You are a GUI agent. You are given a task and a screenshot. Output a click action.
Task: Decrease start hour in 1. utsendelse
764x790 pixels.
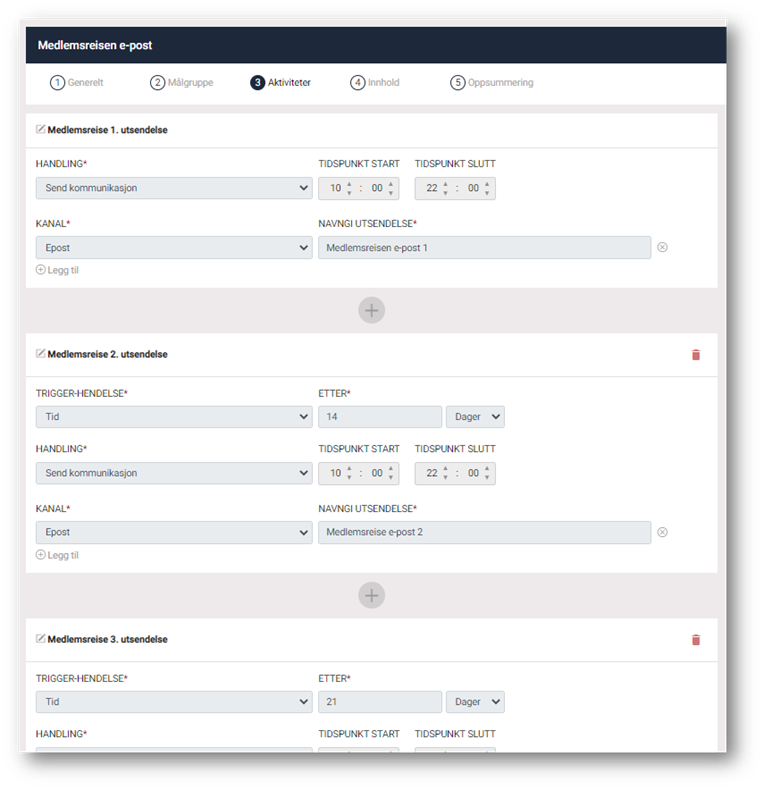tap(349, 193)
